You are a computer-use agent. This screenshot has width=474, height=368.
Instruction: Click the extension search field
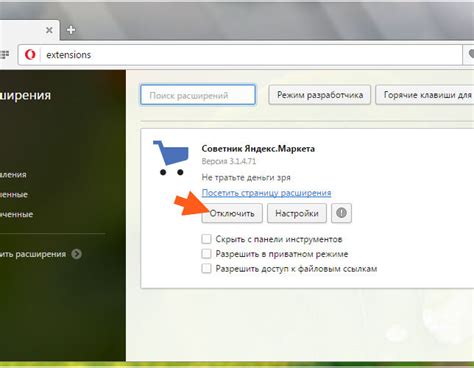198,95
